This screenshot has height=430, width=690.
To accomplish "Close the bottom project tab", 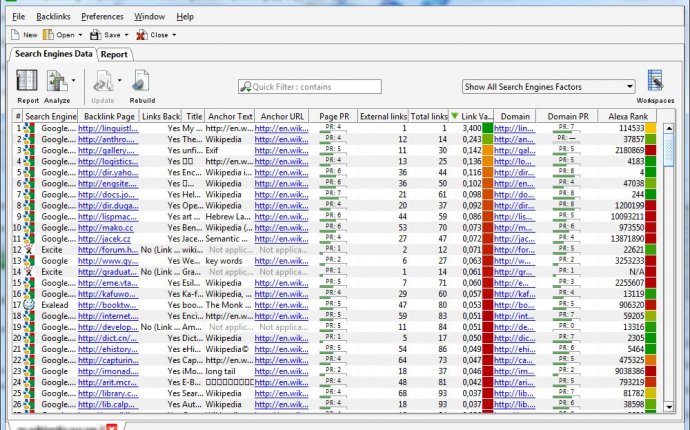I will (x=112, y=427).
